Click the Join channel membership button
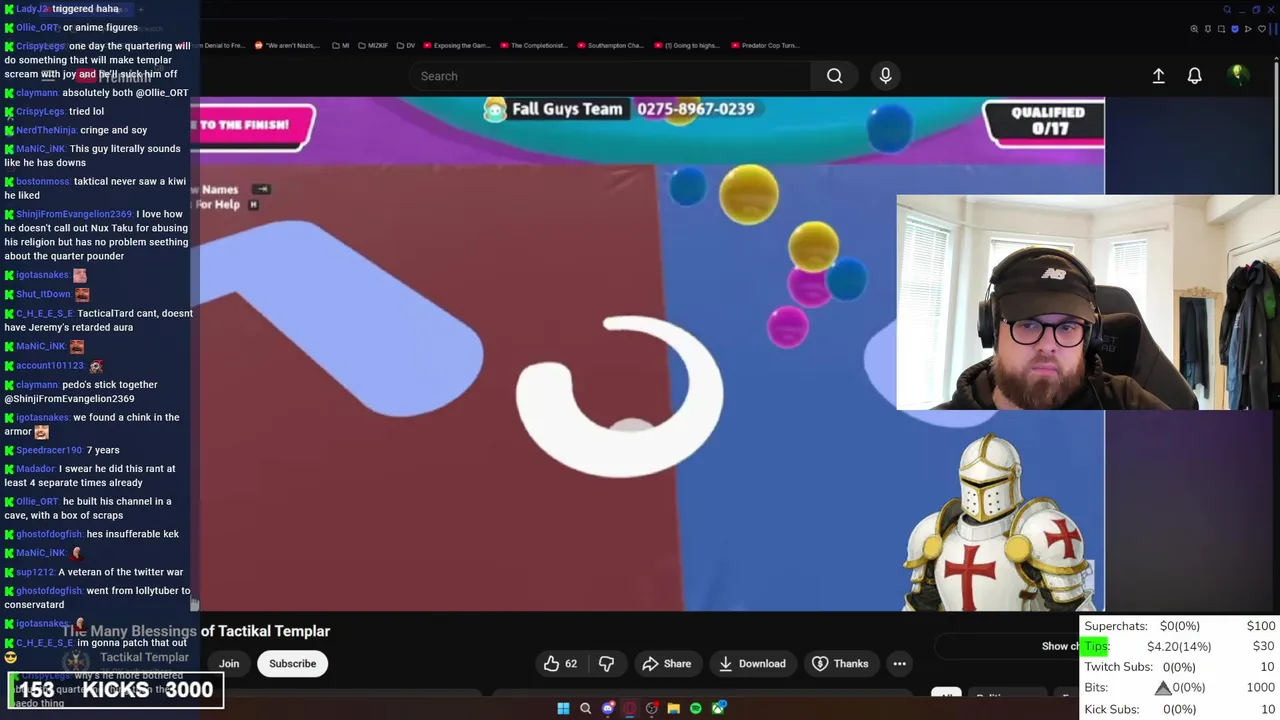The height and width of the screenshot is (720, 1280). coord(229,663)
